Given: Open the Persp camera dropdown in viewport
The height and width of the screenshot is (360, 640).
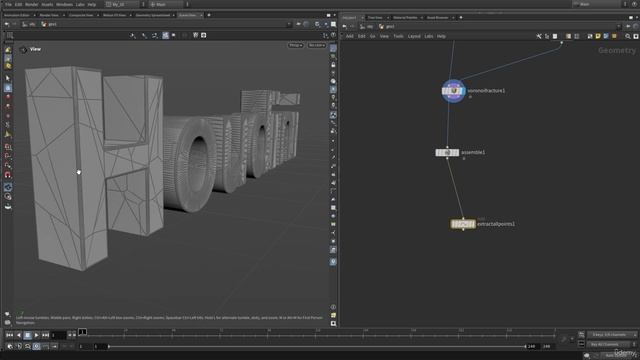Looking at the screenshot, I should click(x=296, y=45).
